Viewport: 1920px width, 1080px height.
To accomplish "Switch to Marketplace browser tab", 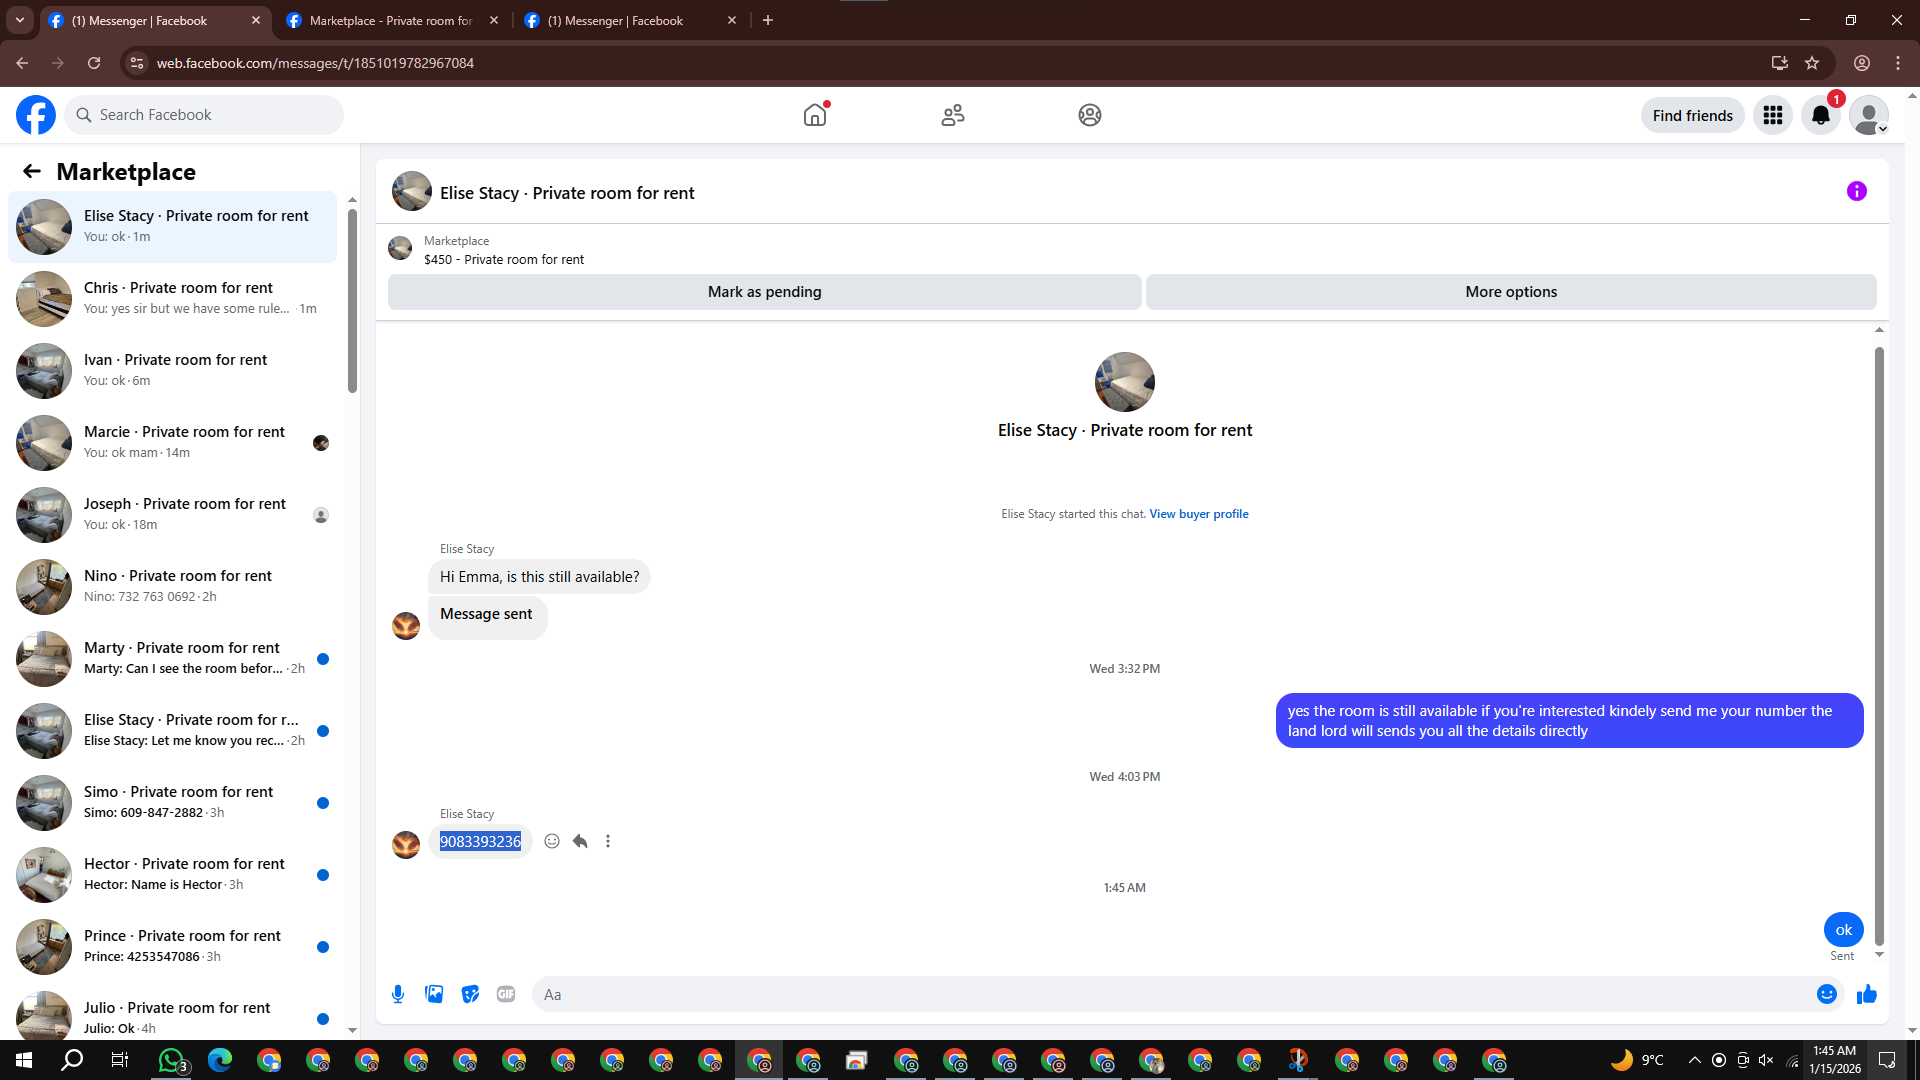I will point(390,20).
